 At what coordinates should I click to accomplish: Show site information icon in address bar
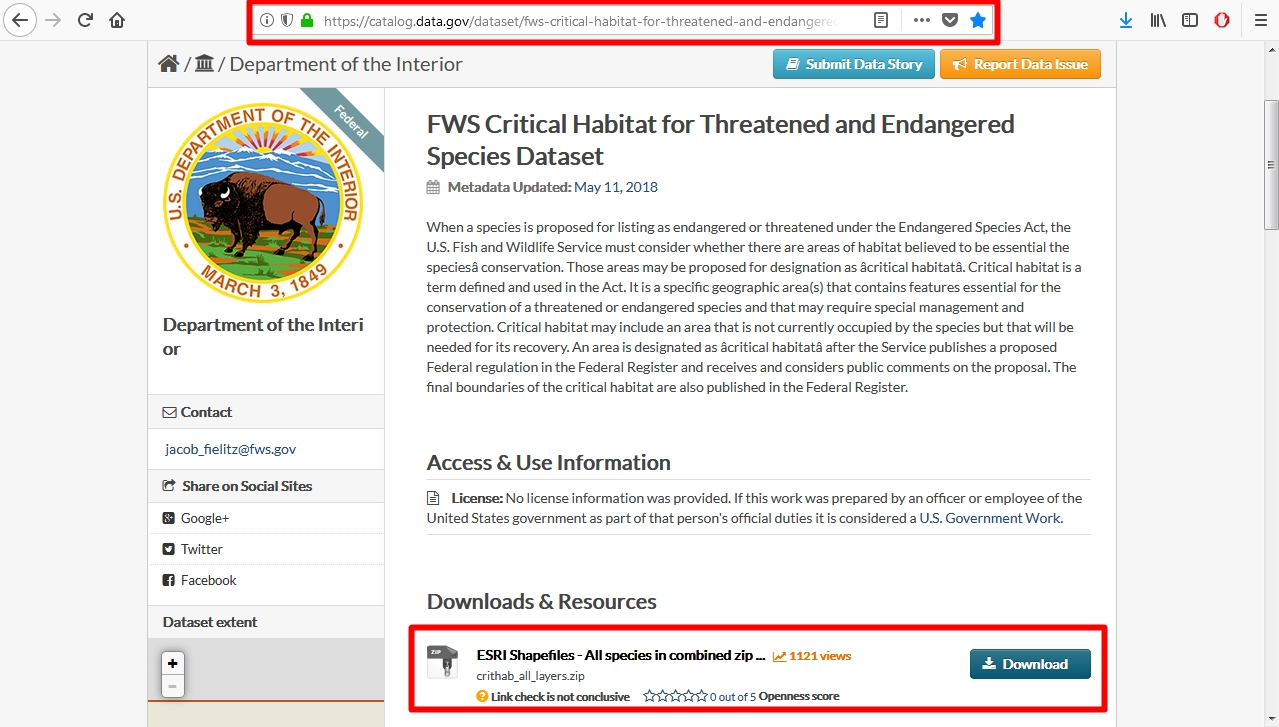coord(267,20)
